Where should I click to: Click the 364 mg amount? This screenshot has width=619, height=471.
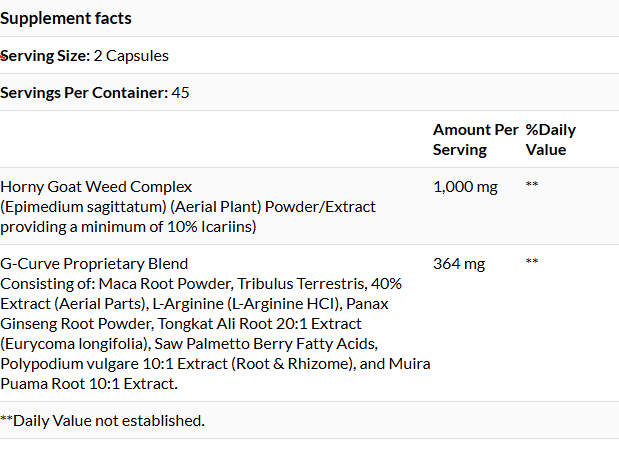click(459, 263)
